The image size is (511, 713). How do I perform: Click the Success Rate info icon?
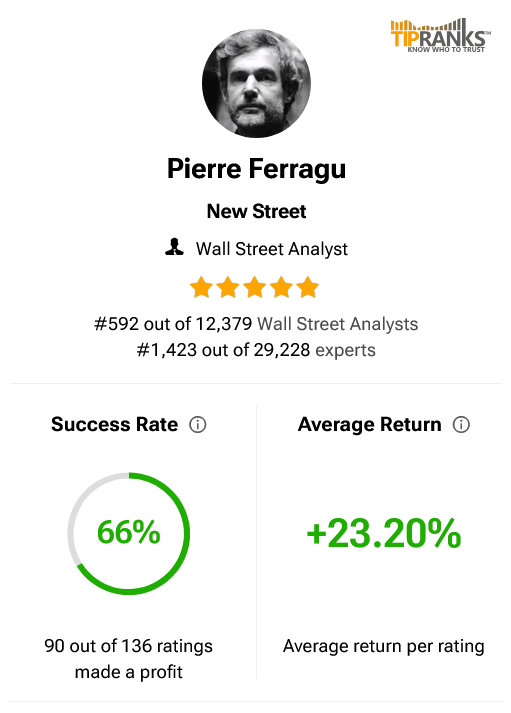point(198,425)
